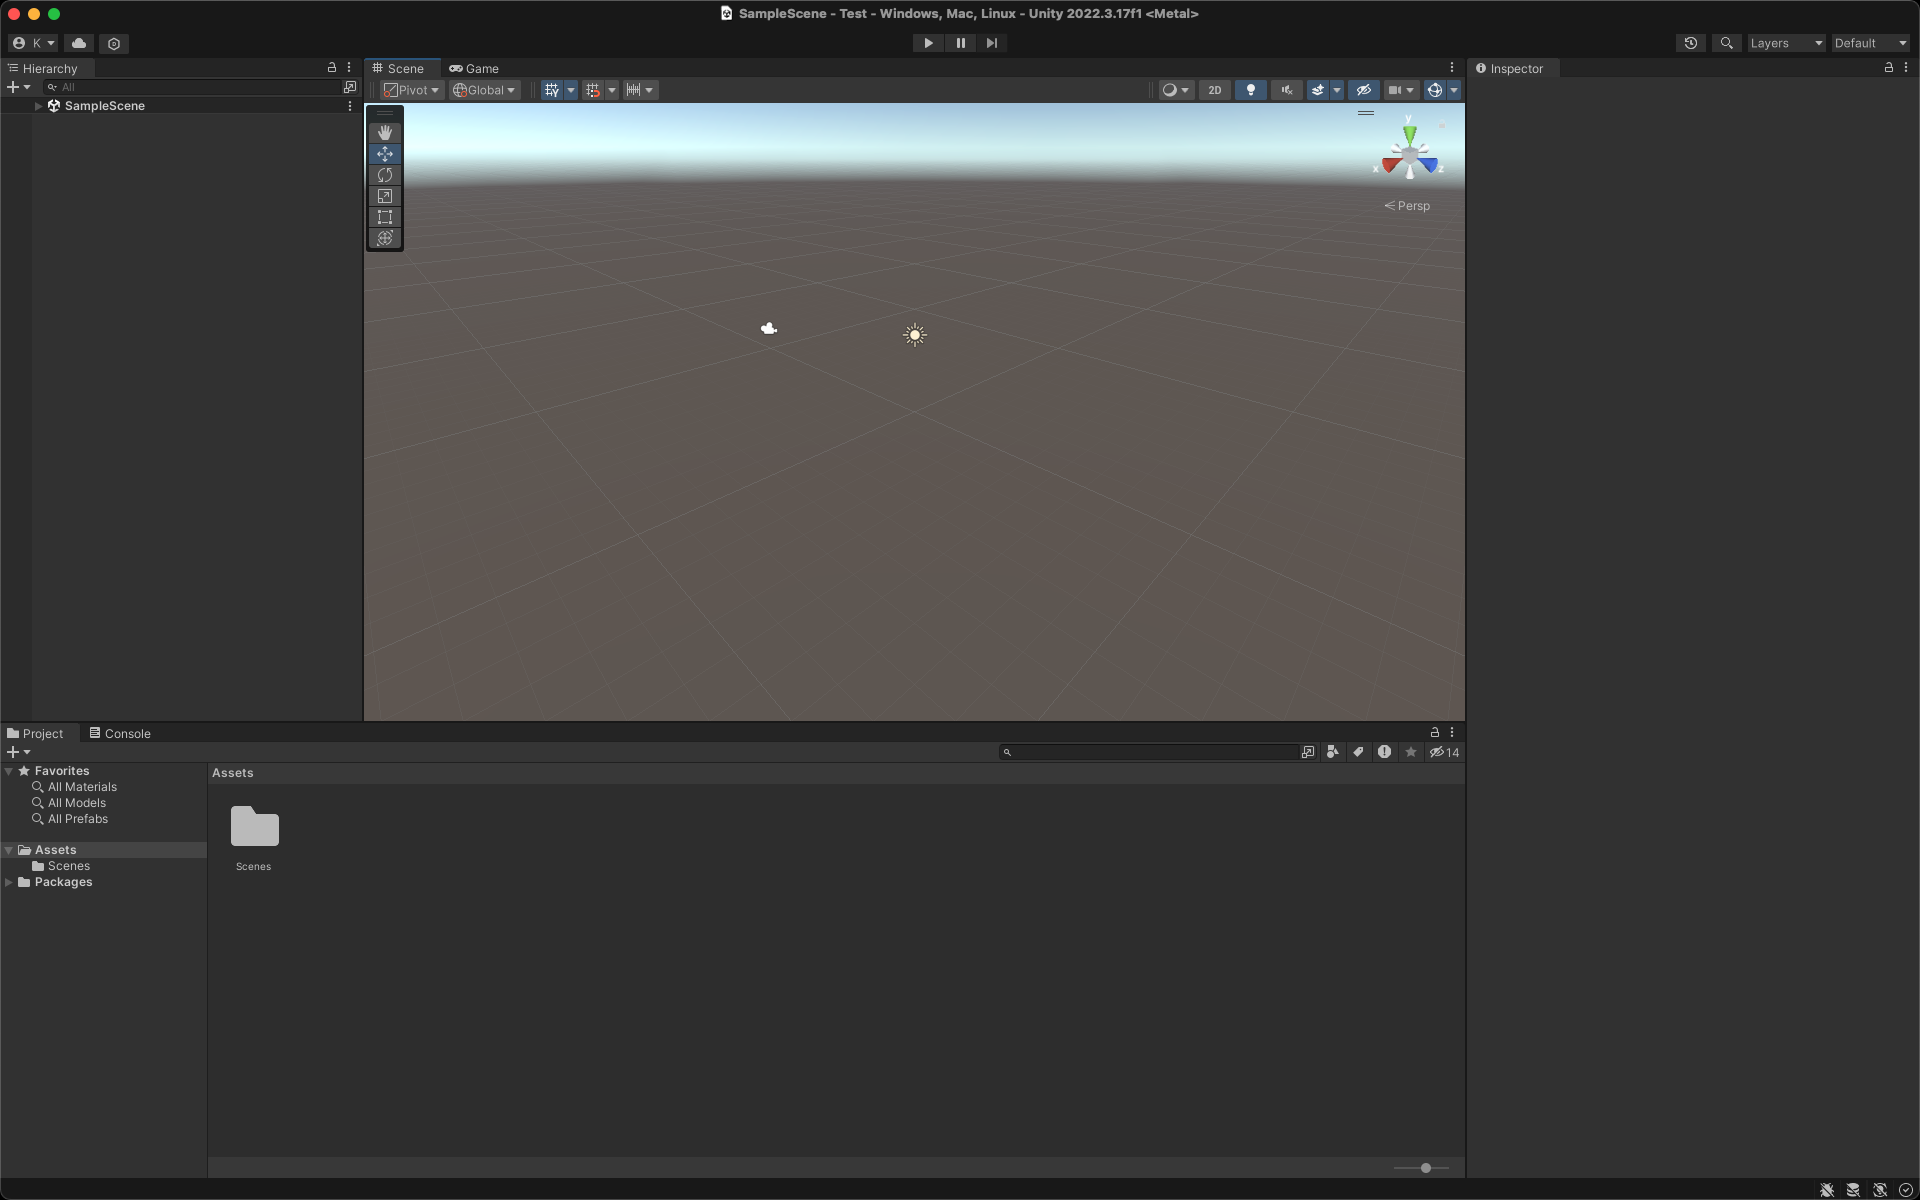Image resolution: width=1920 pixels, height=1200 pixels.
Task: Click the Project search field
Action: tap(1150, 752)
